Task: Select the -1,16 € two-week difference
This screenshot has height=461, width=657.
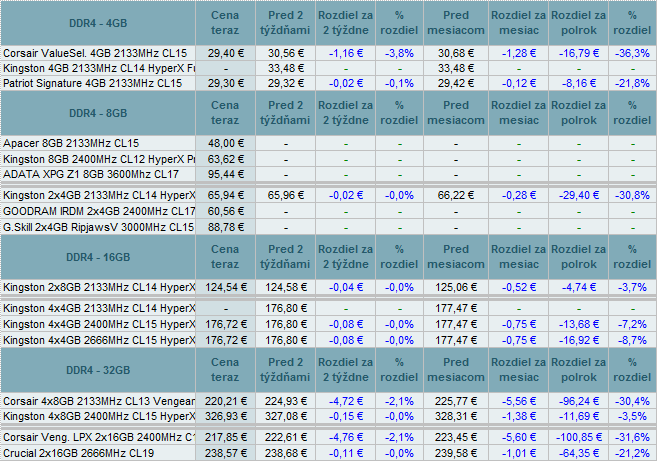Action: click(346, 53)
